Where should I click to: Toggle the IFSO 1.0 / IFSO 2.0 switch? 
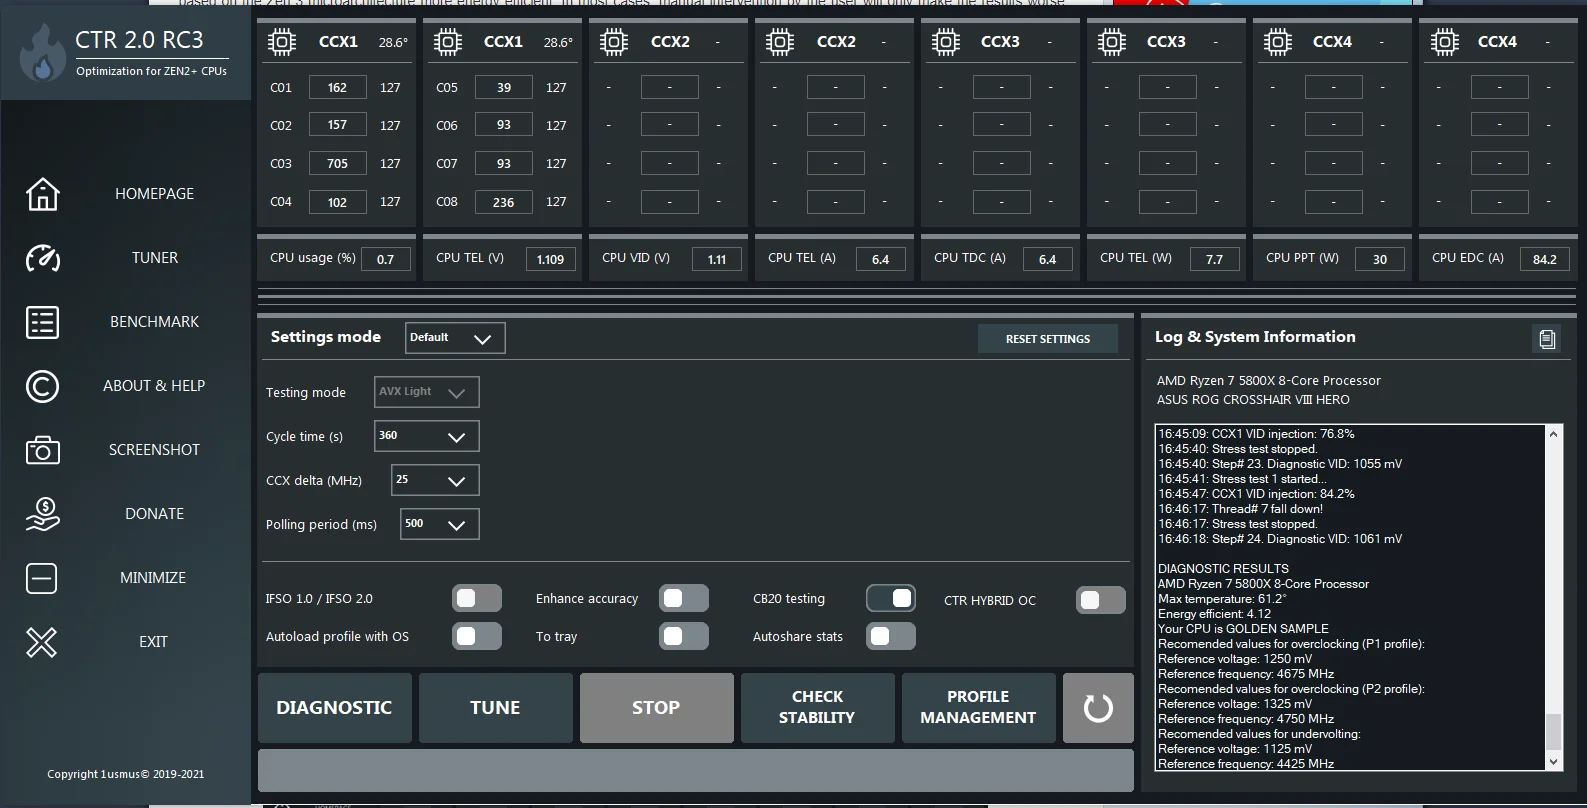(x=477, y=599)
